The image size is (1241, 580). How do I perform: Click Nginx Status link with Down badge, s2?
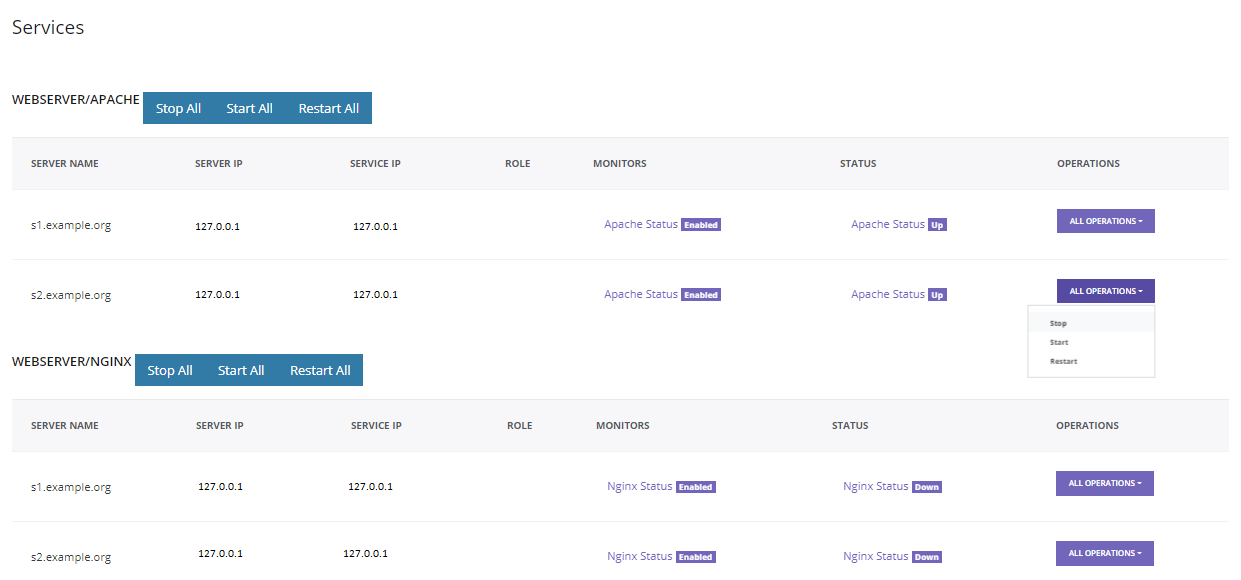876,556
